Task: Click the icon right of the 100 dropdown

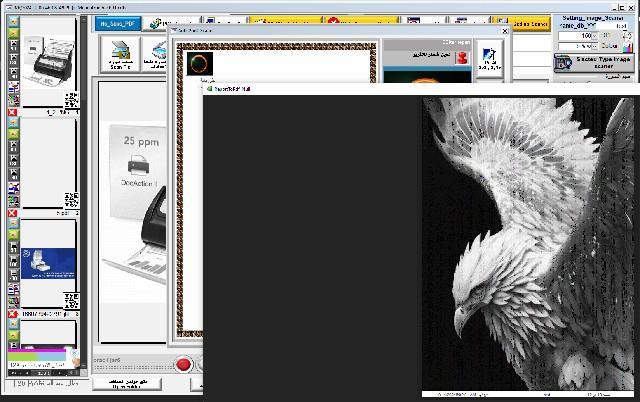Action: point(628,36)
